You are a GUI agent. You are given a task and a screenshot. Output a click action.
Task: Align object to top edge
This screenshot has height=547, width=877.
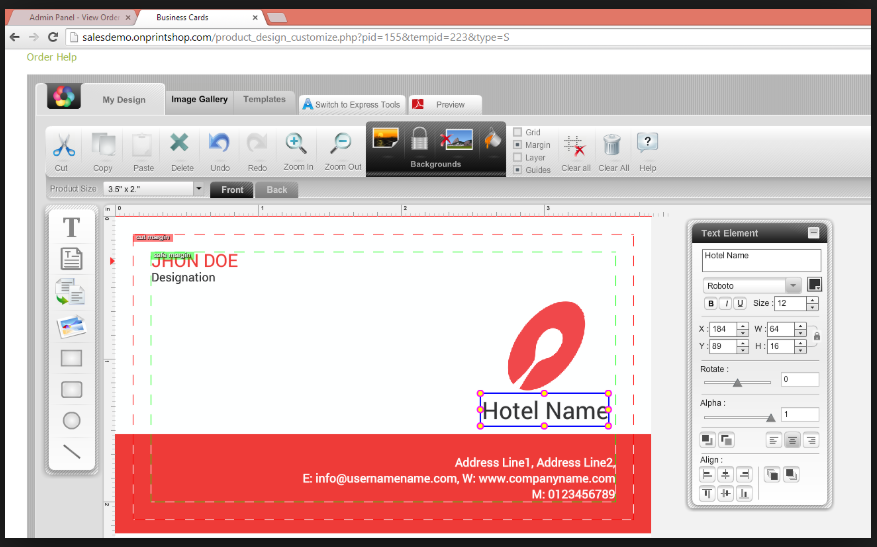[707, 493]
